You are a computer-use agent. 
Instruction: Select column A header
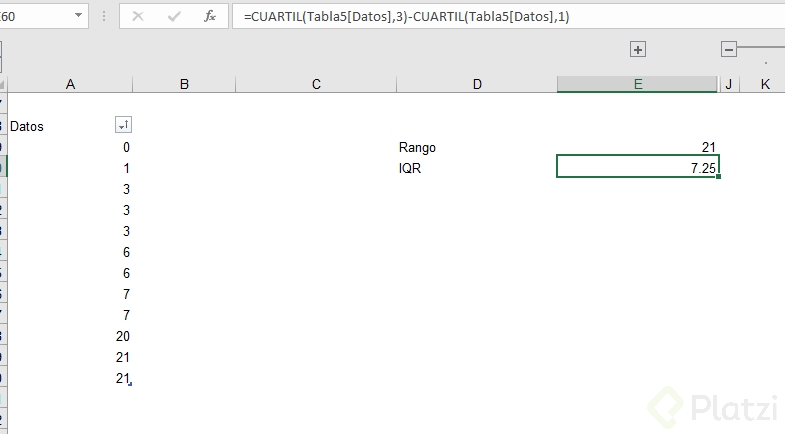click(x=70, y=84)
